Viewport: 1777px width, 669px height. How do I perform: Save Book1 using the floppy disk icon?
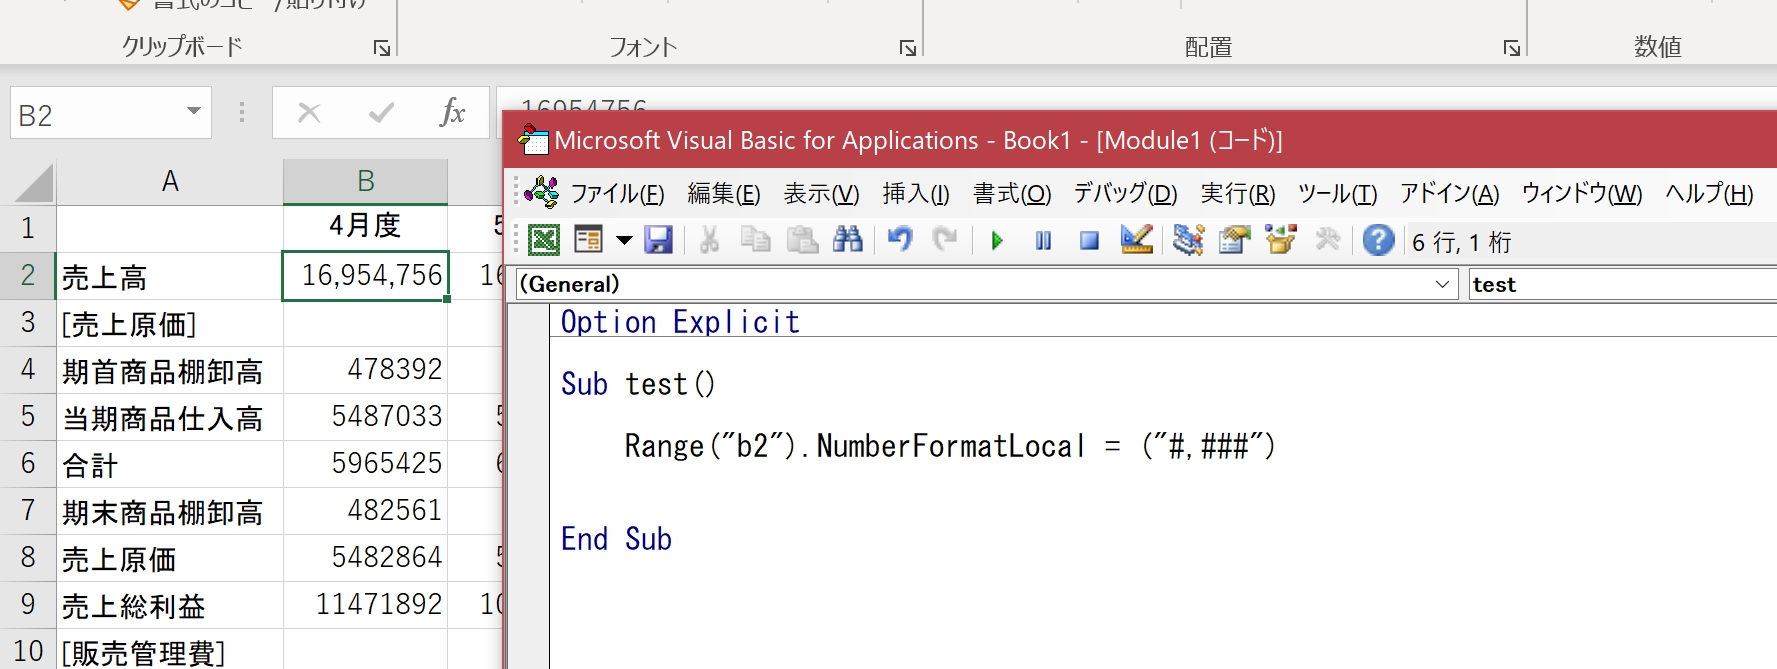point(658,240)
